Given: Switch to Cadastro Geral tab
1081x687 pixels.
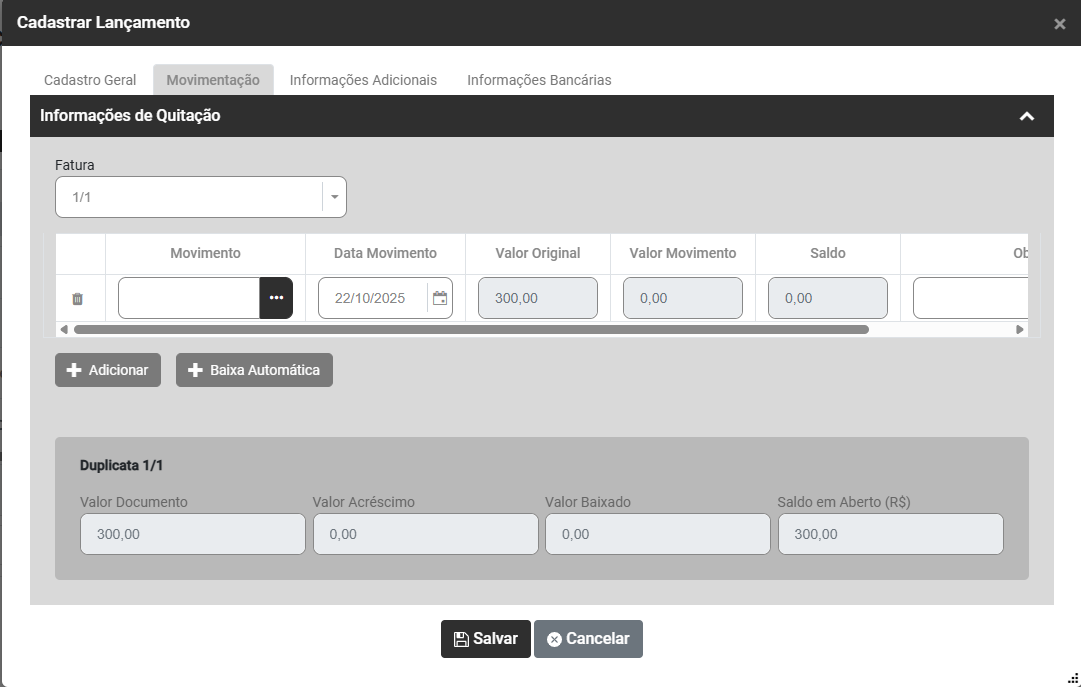Looking at the screenshot, I should tap(90, 80).
